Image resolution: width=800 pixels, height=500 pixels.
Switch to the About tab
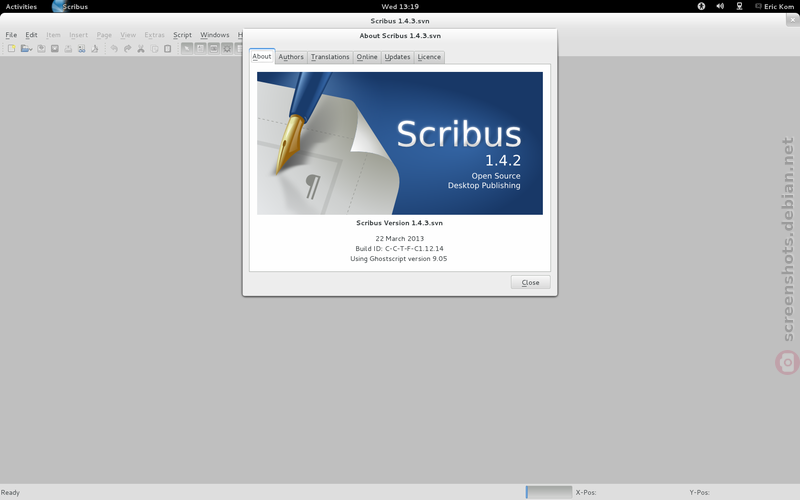[x=262, y=56]
